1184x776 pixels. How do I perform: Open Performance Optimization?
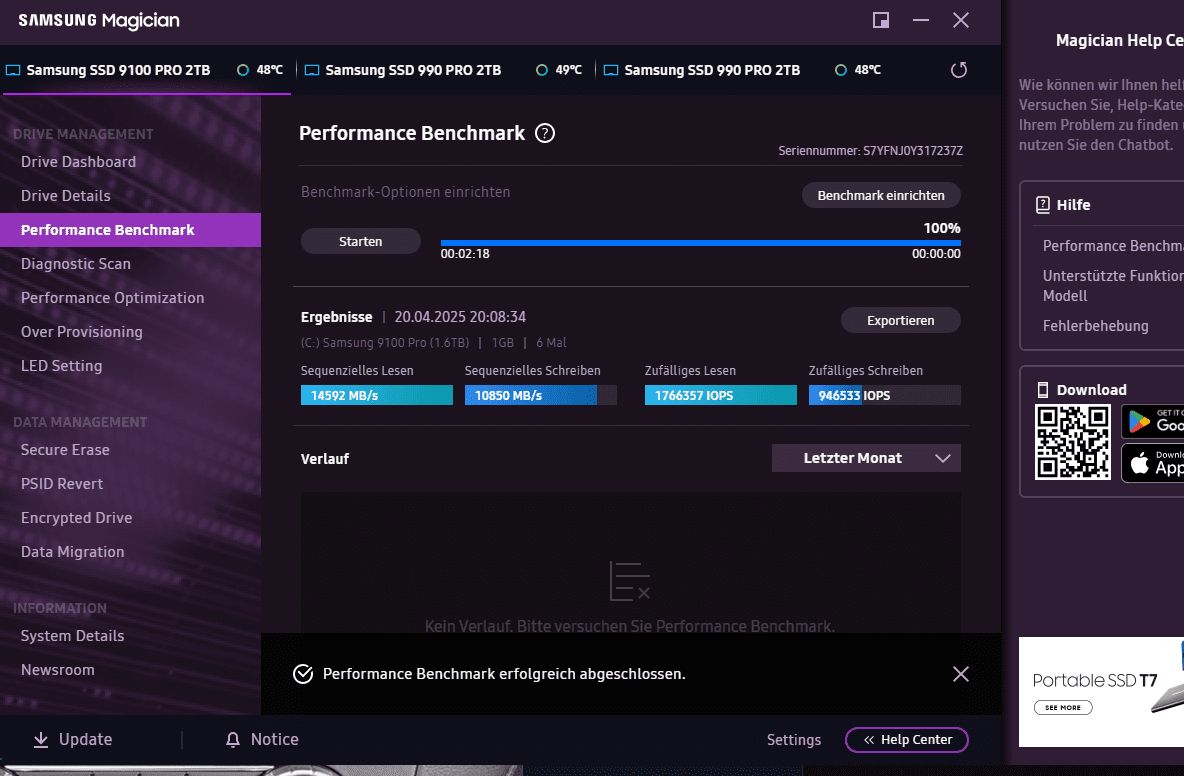click(113, 297)
